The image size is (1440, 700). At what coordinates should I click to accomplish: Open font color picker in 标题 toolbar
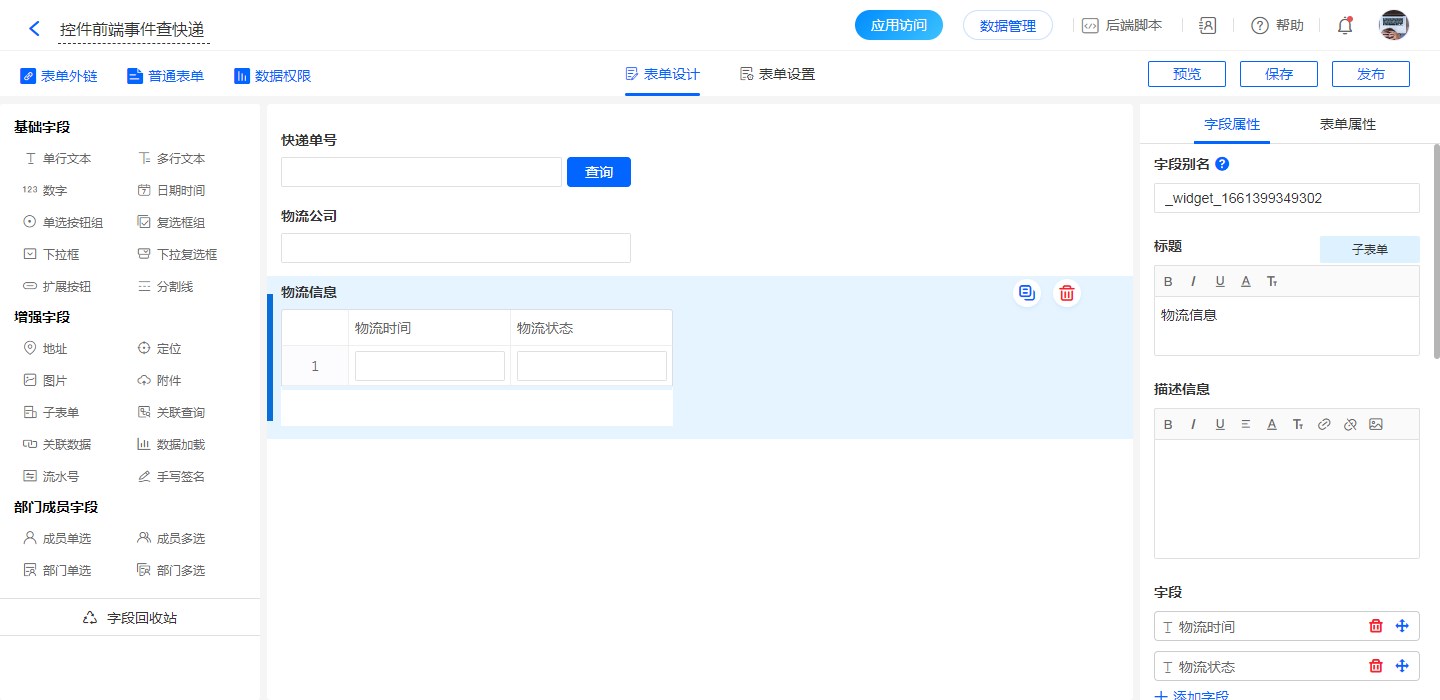(x=1246, y=281)
